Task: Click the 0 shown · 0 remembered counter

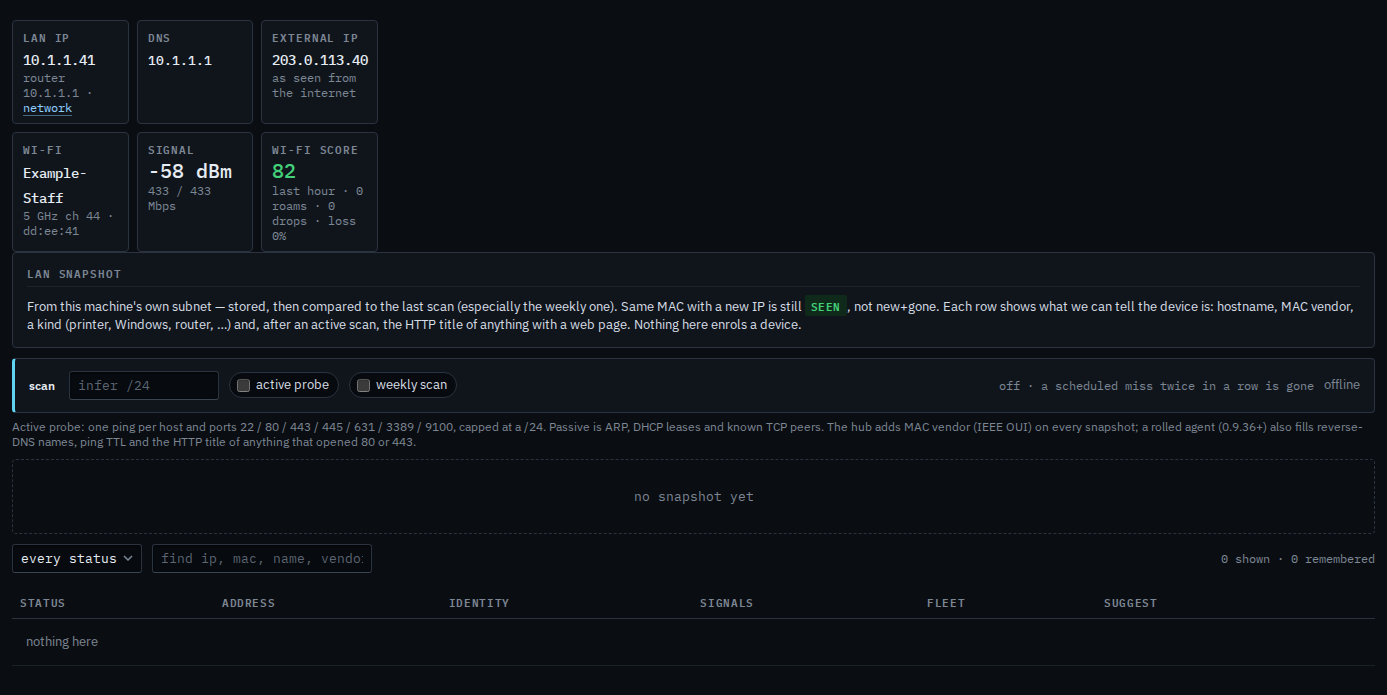Action: 1298,559
